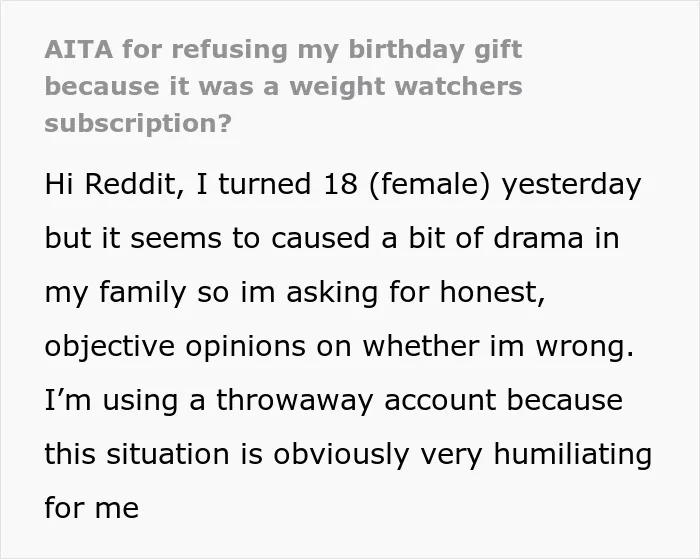Image resolution: width=700 pixels, height=559 pixels.
Task: Click "weight watchers" in the title
Action: tap(406, 87)
